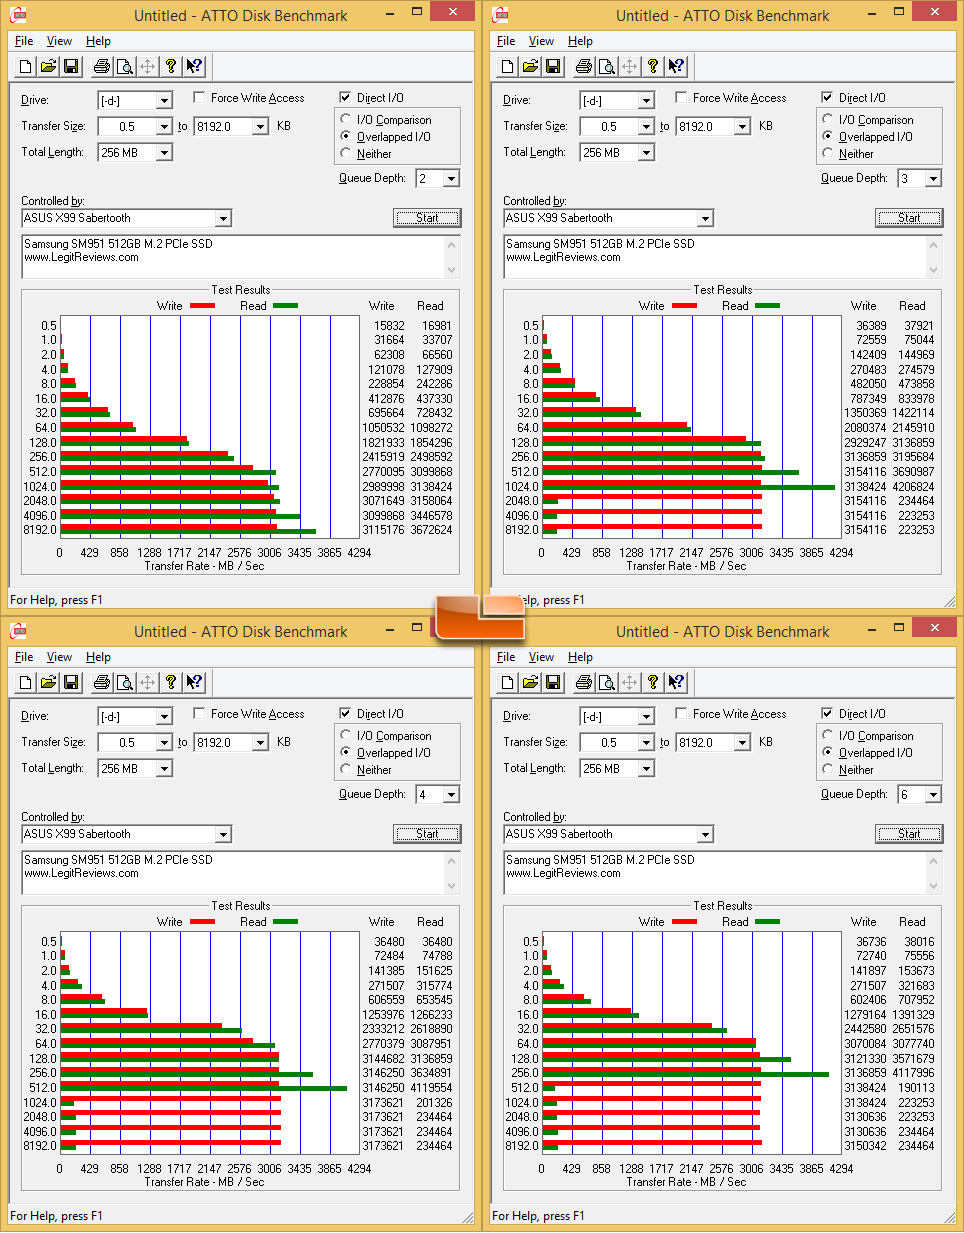Enable Force Write Access in Queue Depth 2 window
Image resolution: width=964 pixels, height=1233 pixels.
click(199, 98)
